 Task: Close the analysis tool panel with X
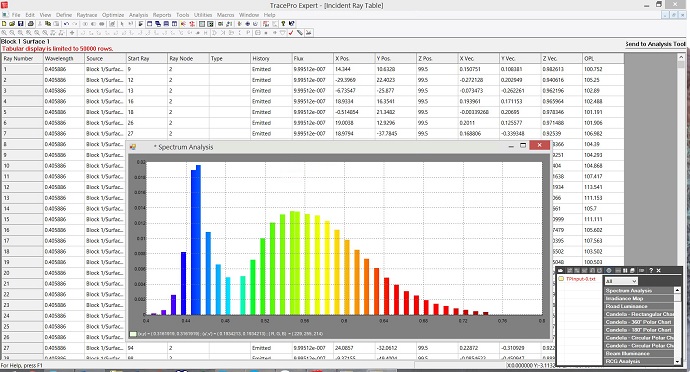(x=659, y=270)
